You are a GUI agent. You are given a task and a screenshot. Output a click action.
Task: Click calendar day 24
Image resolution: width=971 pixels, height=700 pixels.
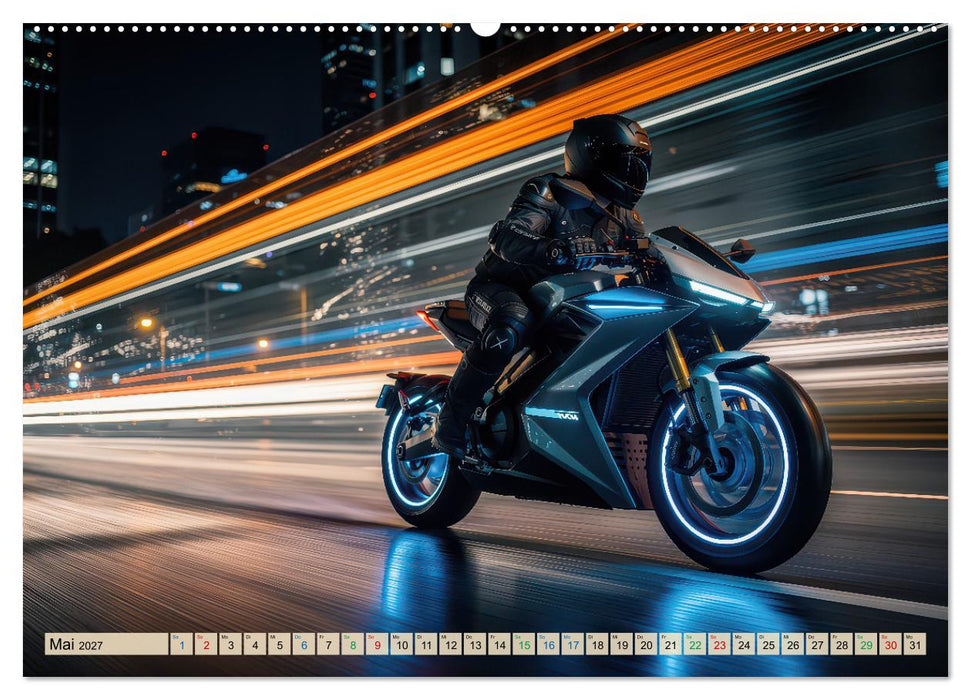[744, 644]
